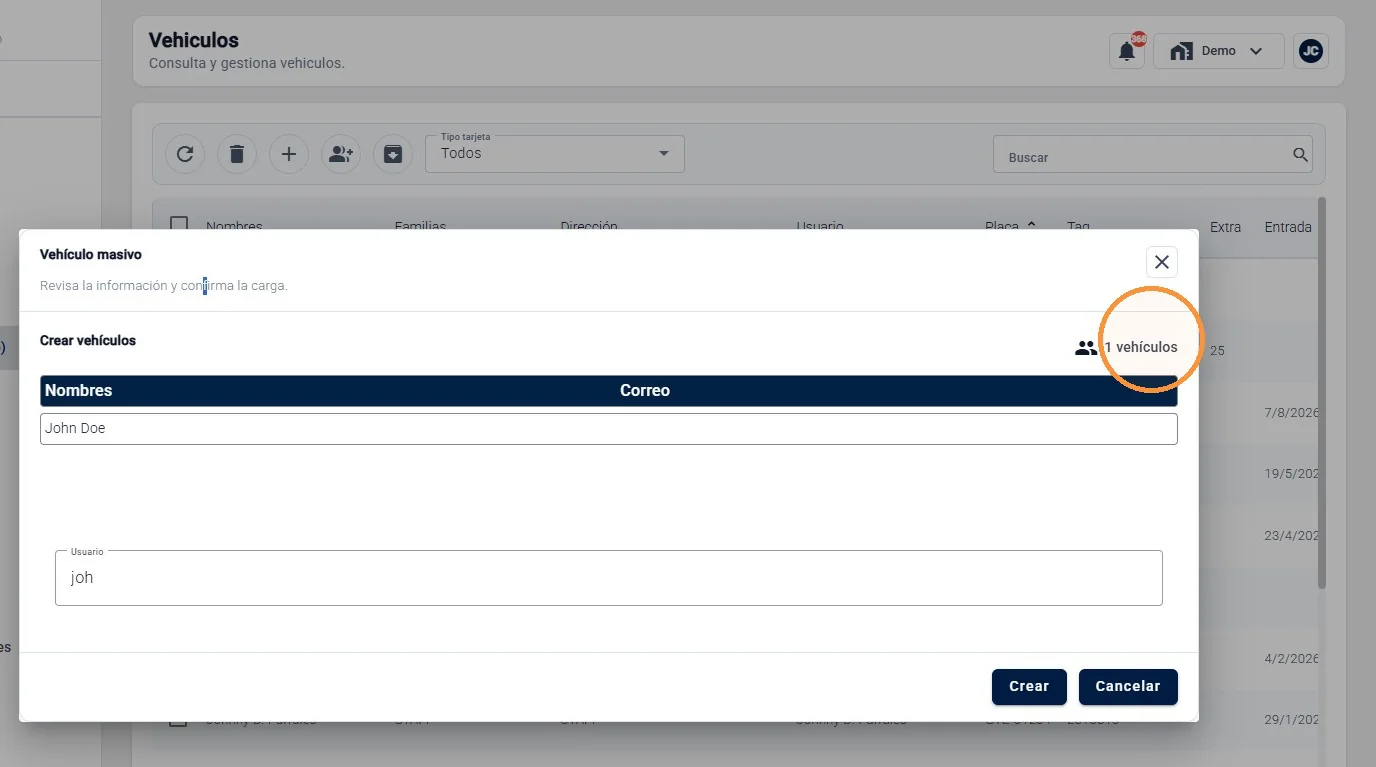
Task: Click the Entrada column header
Action: 1288,227
